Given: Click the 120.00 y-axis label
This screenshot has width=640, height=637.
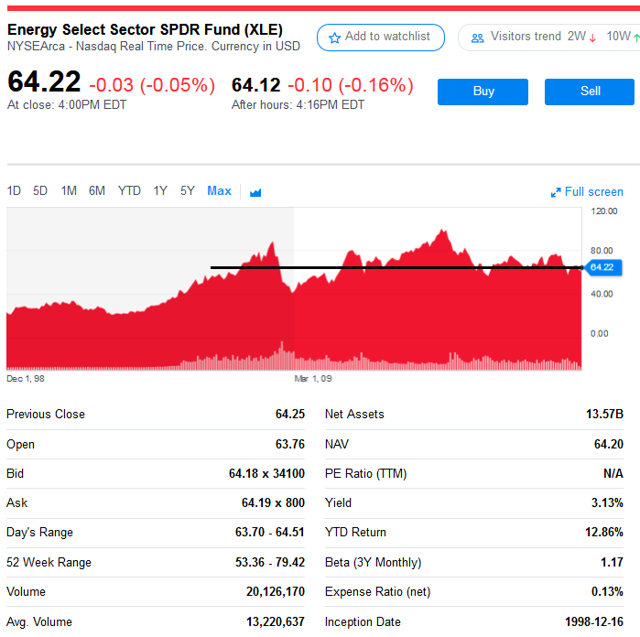Looking at the screenshot, I should (604, 211).
